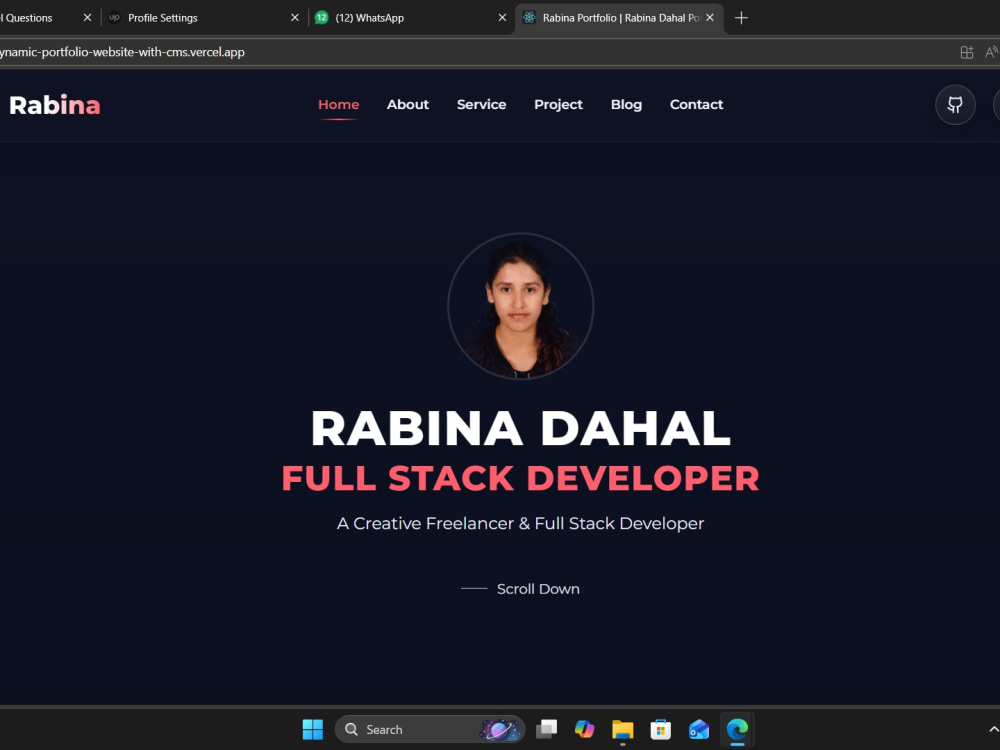Click the browser address bar URL

[x=122, y=52]
